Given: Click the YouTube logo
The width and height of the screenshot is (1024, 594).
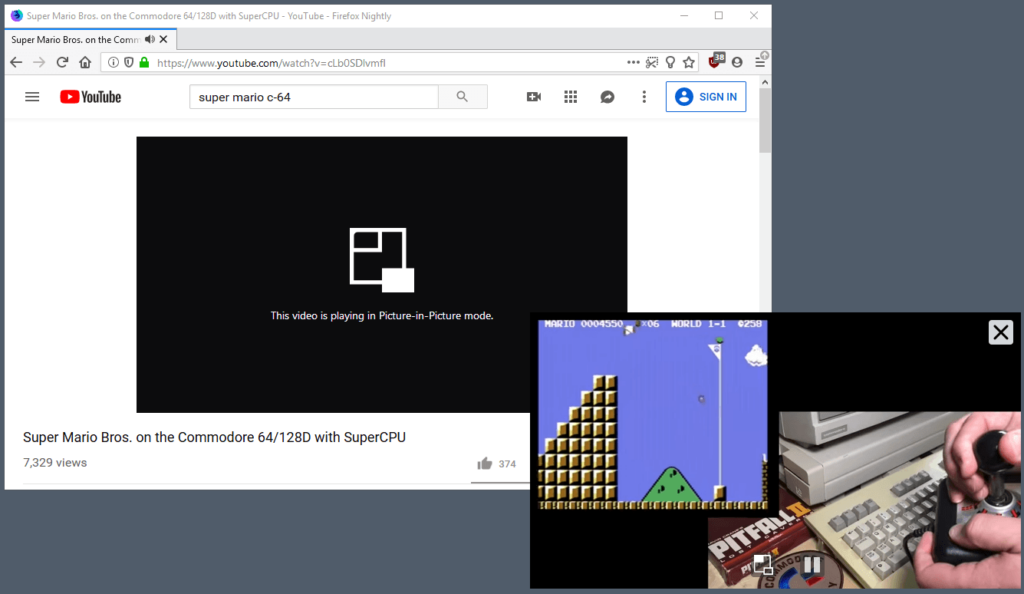Looking at the screenshot, I should 90,97.
